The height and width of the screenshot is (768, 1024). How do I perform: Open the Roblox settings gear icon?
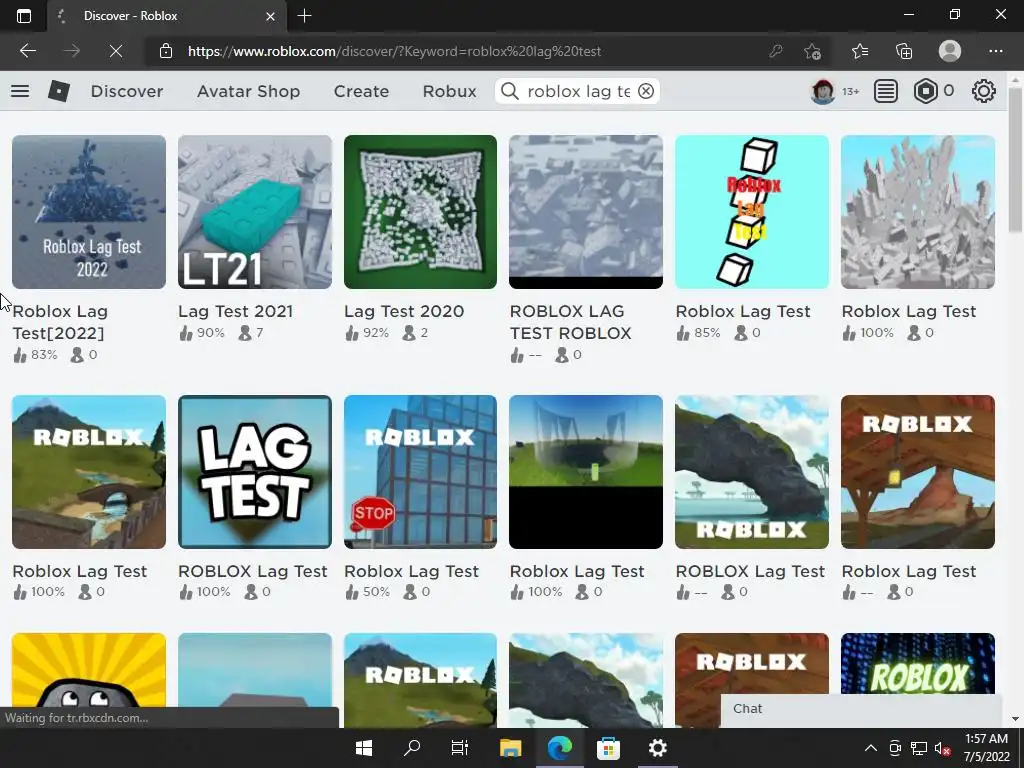(x=984, y=91)
